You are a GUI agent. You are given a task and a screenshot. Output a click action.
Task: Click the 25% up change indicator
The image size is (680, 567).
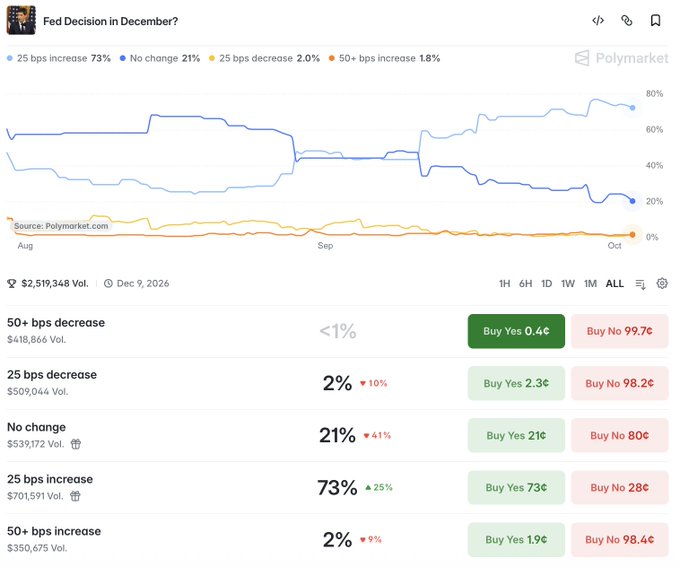[x=379, y=488]
